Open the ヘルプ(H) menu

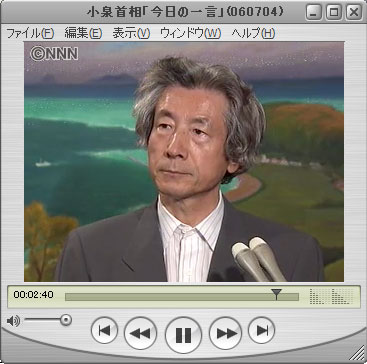(x=253, y=33)
